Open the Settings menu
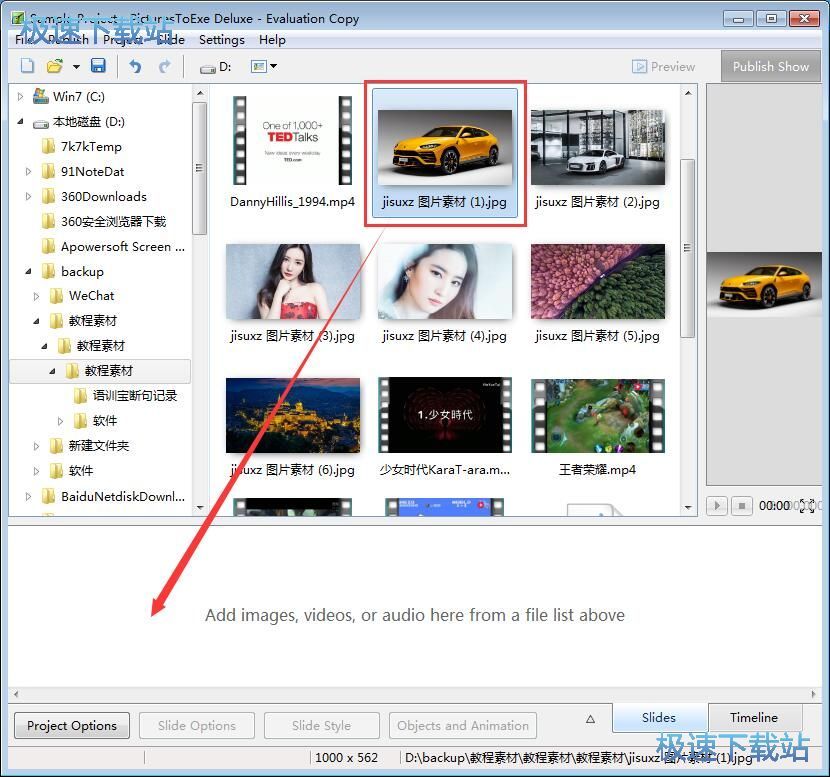The height and width of the screenshot is (777, 830). pos(221,40)
